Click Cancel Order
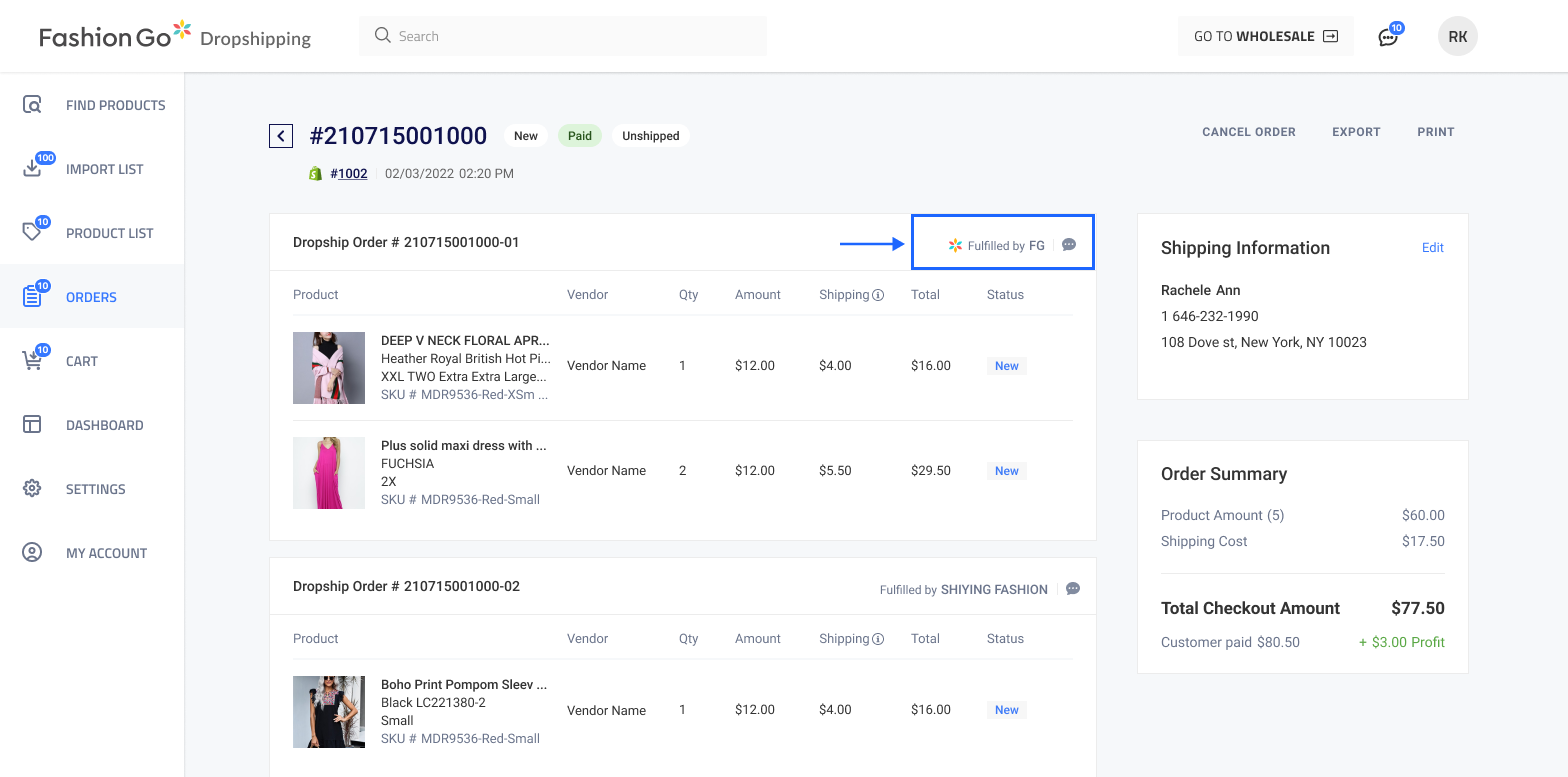Screen dimensions: 1568x777 coord(1248,132)
